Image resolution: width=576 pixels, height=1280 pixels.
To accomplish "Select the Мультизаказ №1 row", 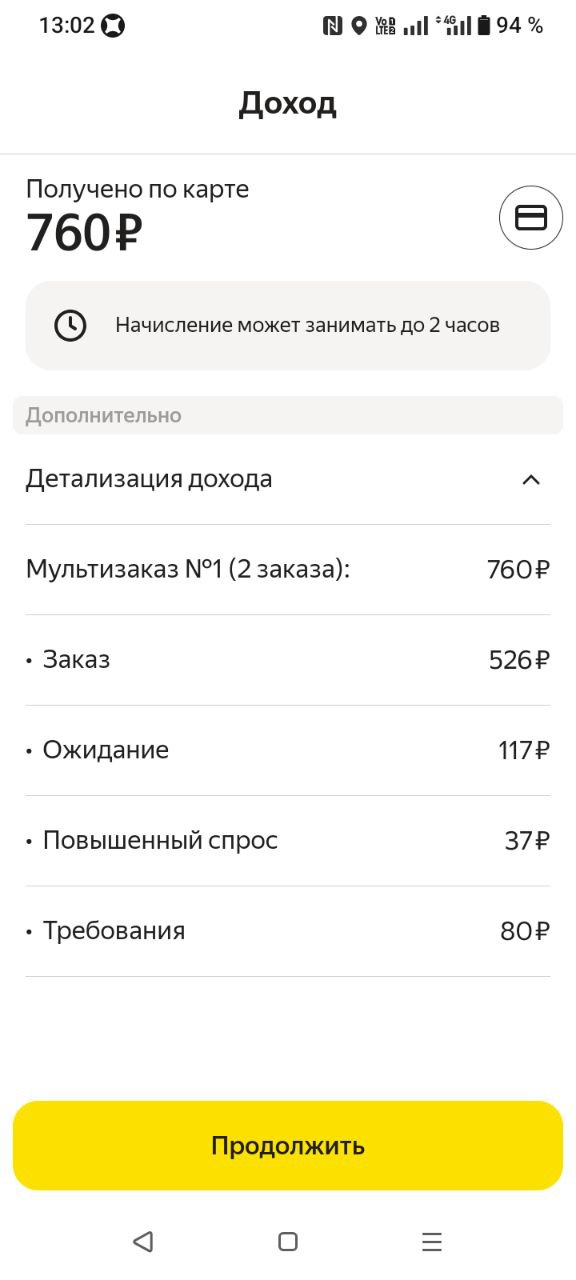I will 288,570.
